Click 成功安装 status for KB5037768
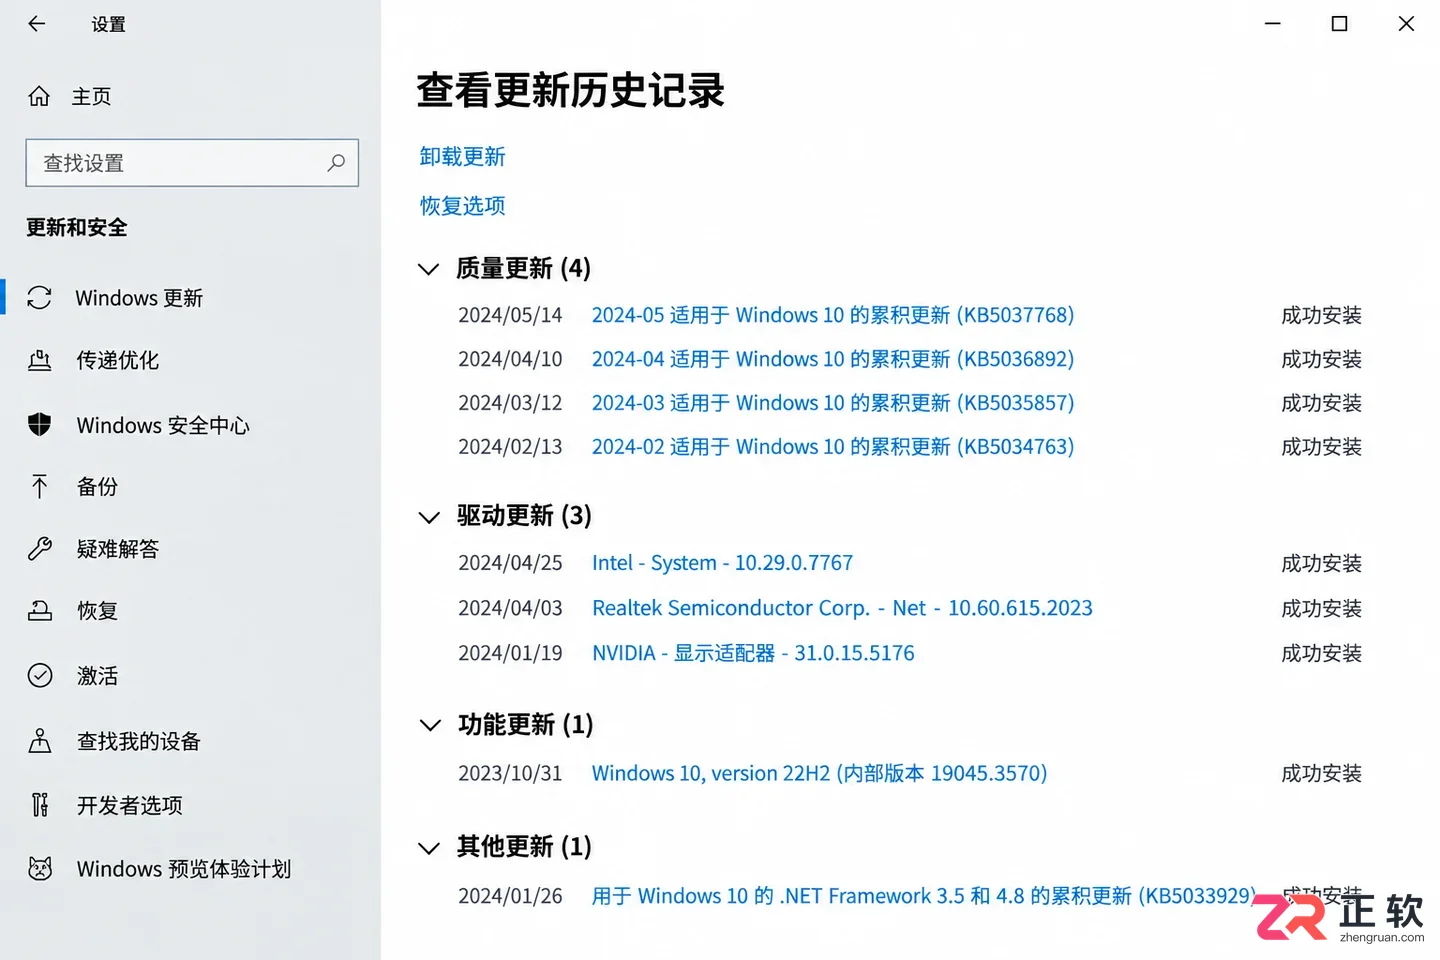Image resolution: width=1440 pixels, height=960 pixels. pyautogui.click(x=1321, y=315)
